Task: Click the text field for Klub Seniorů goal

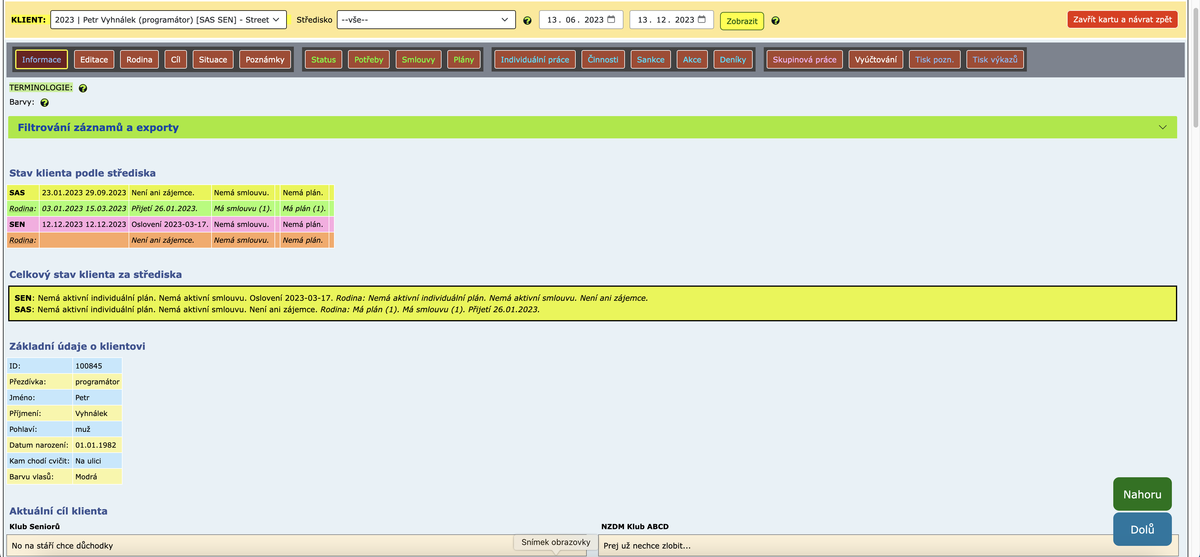Action: [x=260, y=545]
